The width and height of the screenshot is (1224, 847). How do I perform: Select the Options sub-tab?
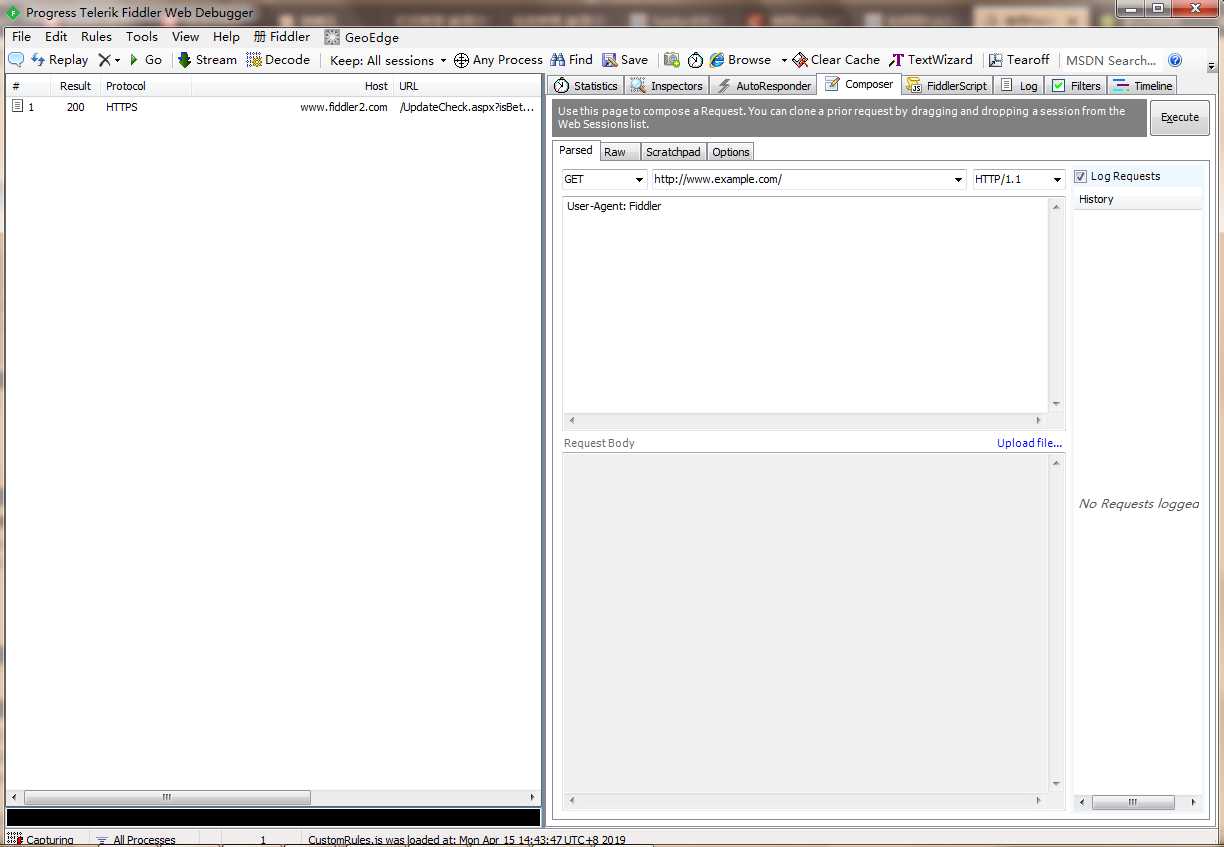click(x=731, y=152)
